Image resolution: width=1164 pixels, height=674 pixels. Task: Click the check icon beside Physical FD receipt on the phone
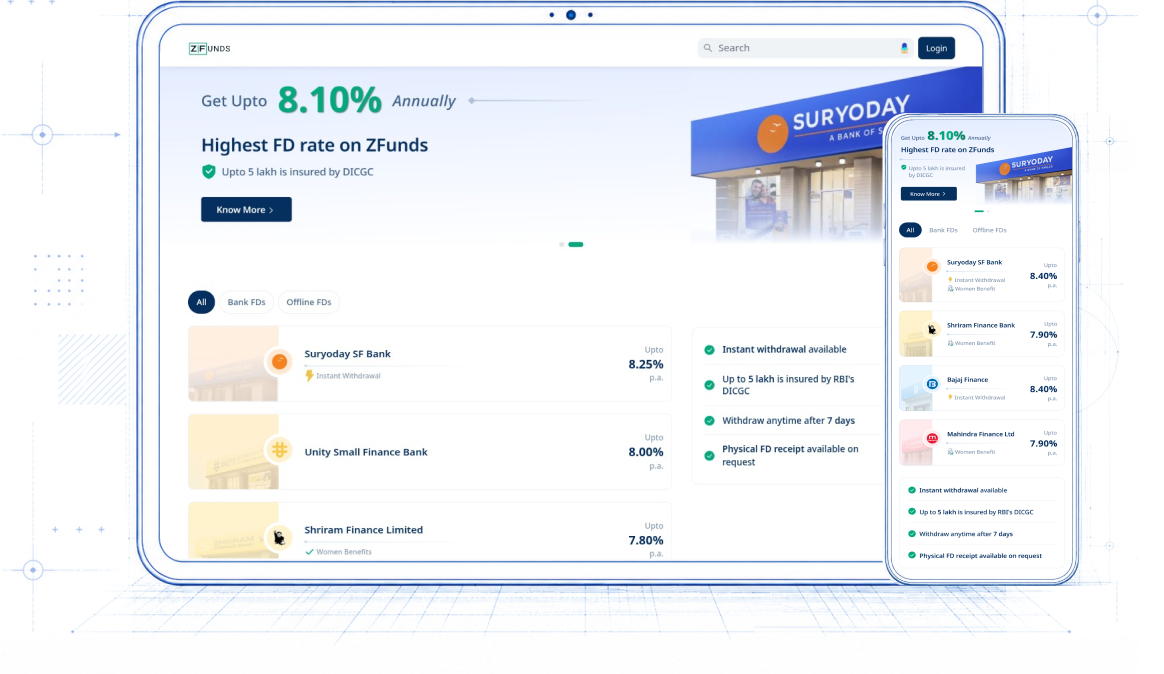coord(912,555)
